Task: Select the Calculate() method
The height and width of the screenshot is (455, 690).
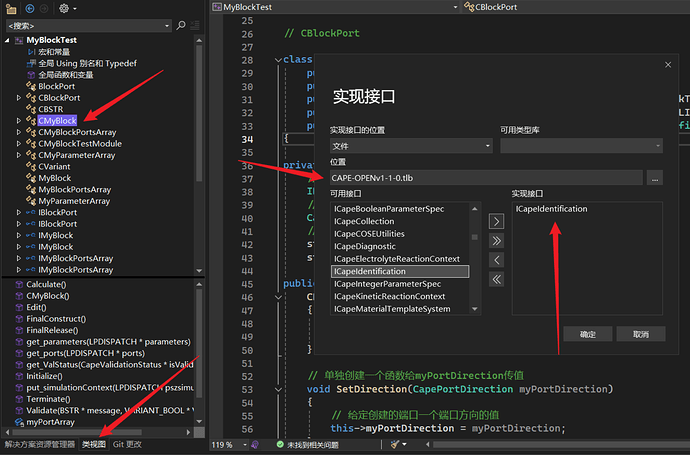Action: [46, 284]
